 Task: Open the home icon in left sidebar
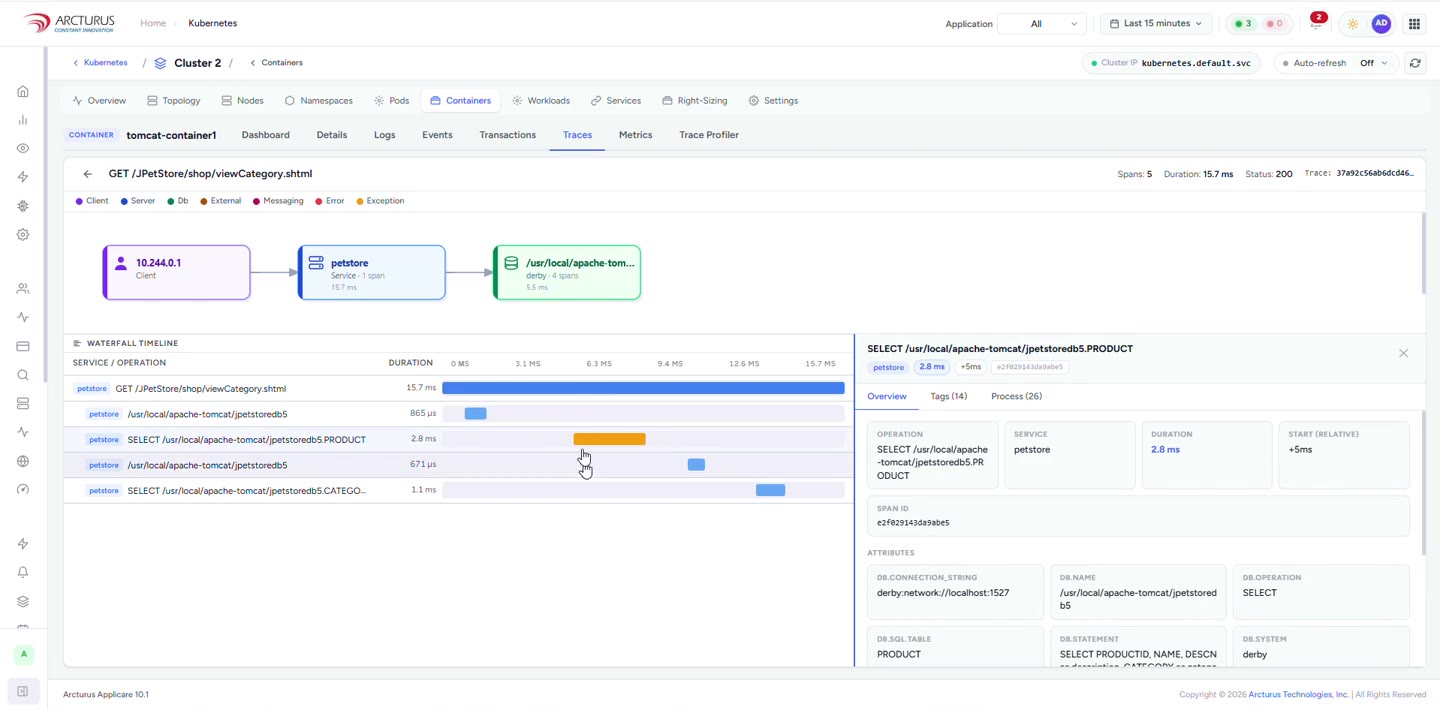point(23,91)
